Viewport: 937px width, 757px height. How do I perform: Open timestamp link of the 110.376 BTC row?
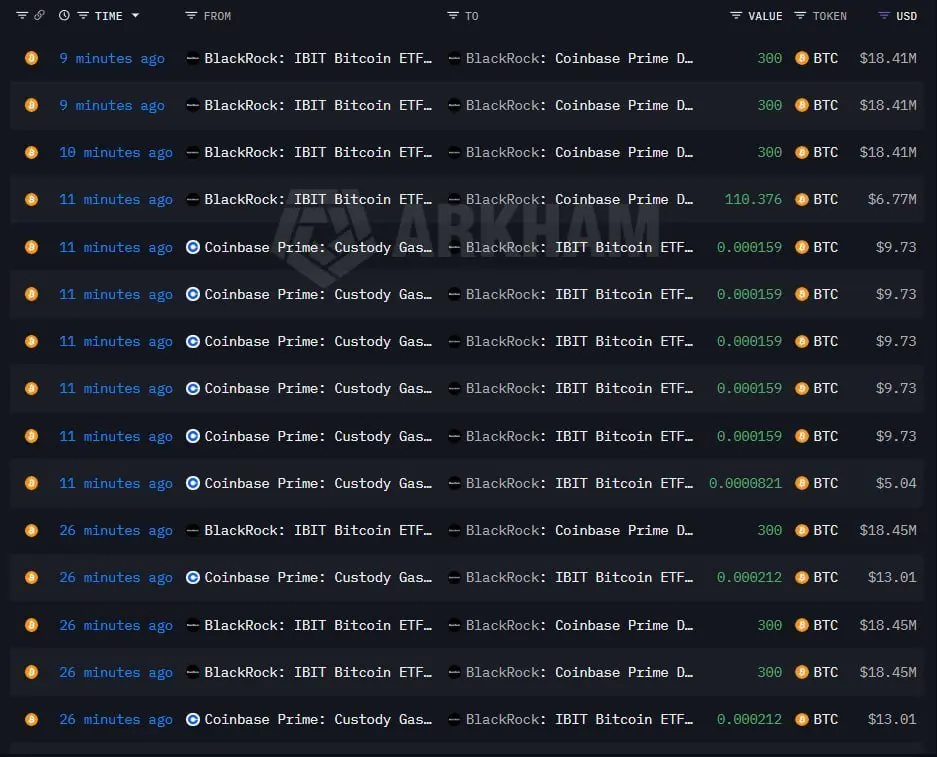pyautogui.click(x=116, y=200)
